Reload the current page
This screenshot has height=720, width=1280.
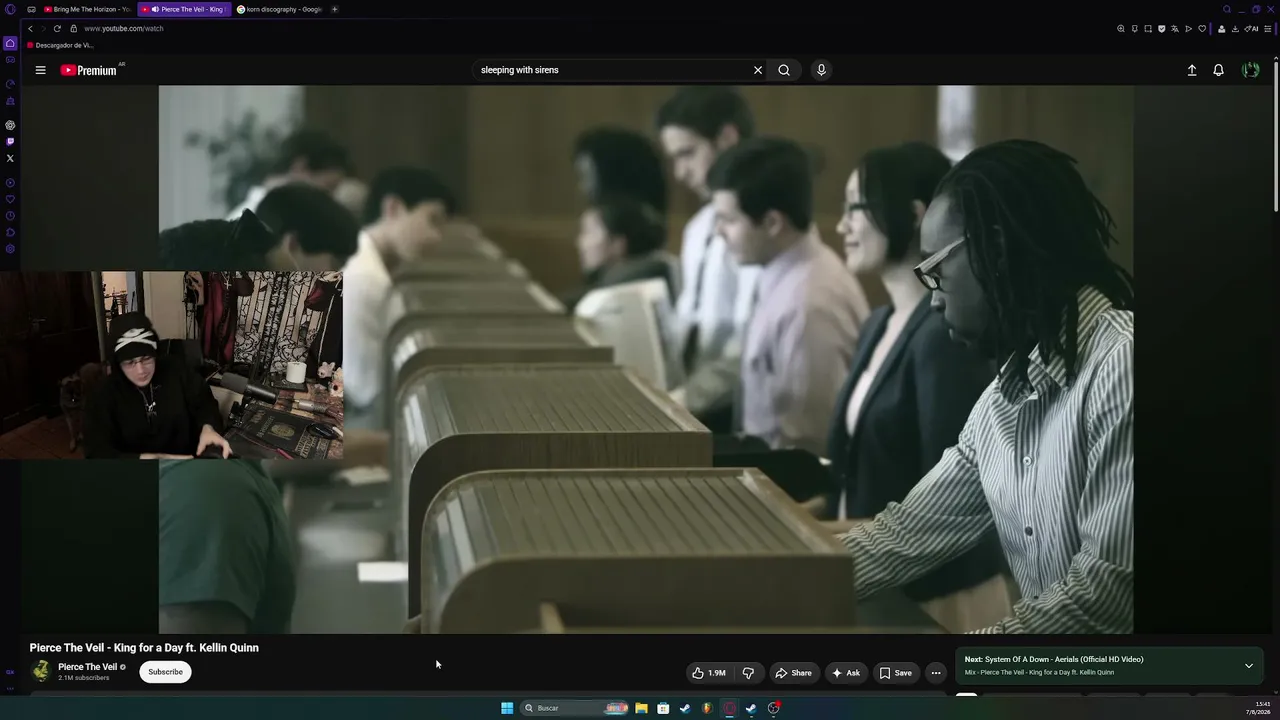tap(57, 28)
